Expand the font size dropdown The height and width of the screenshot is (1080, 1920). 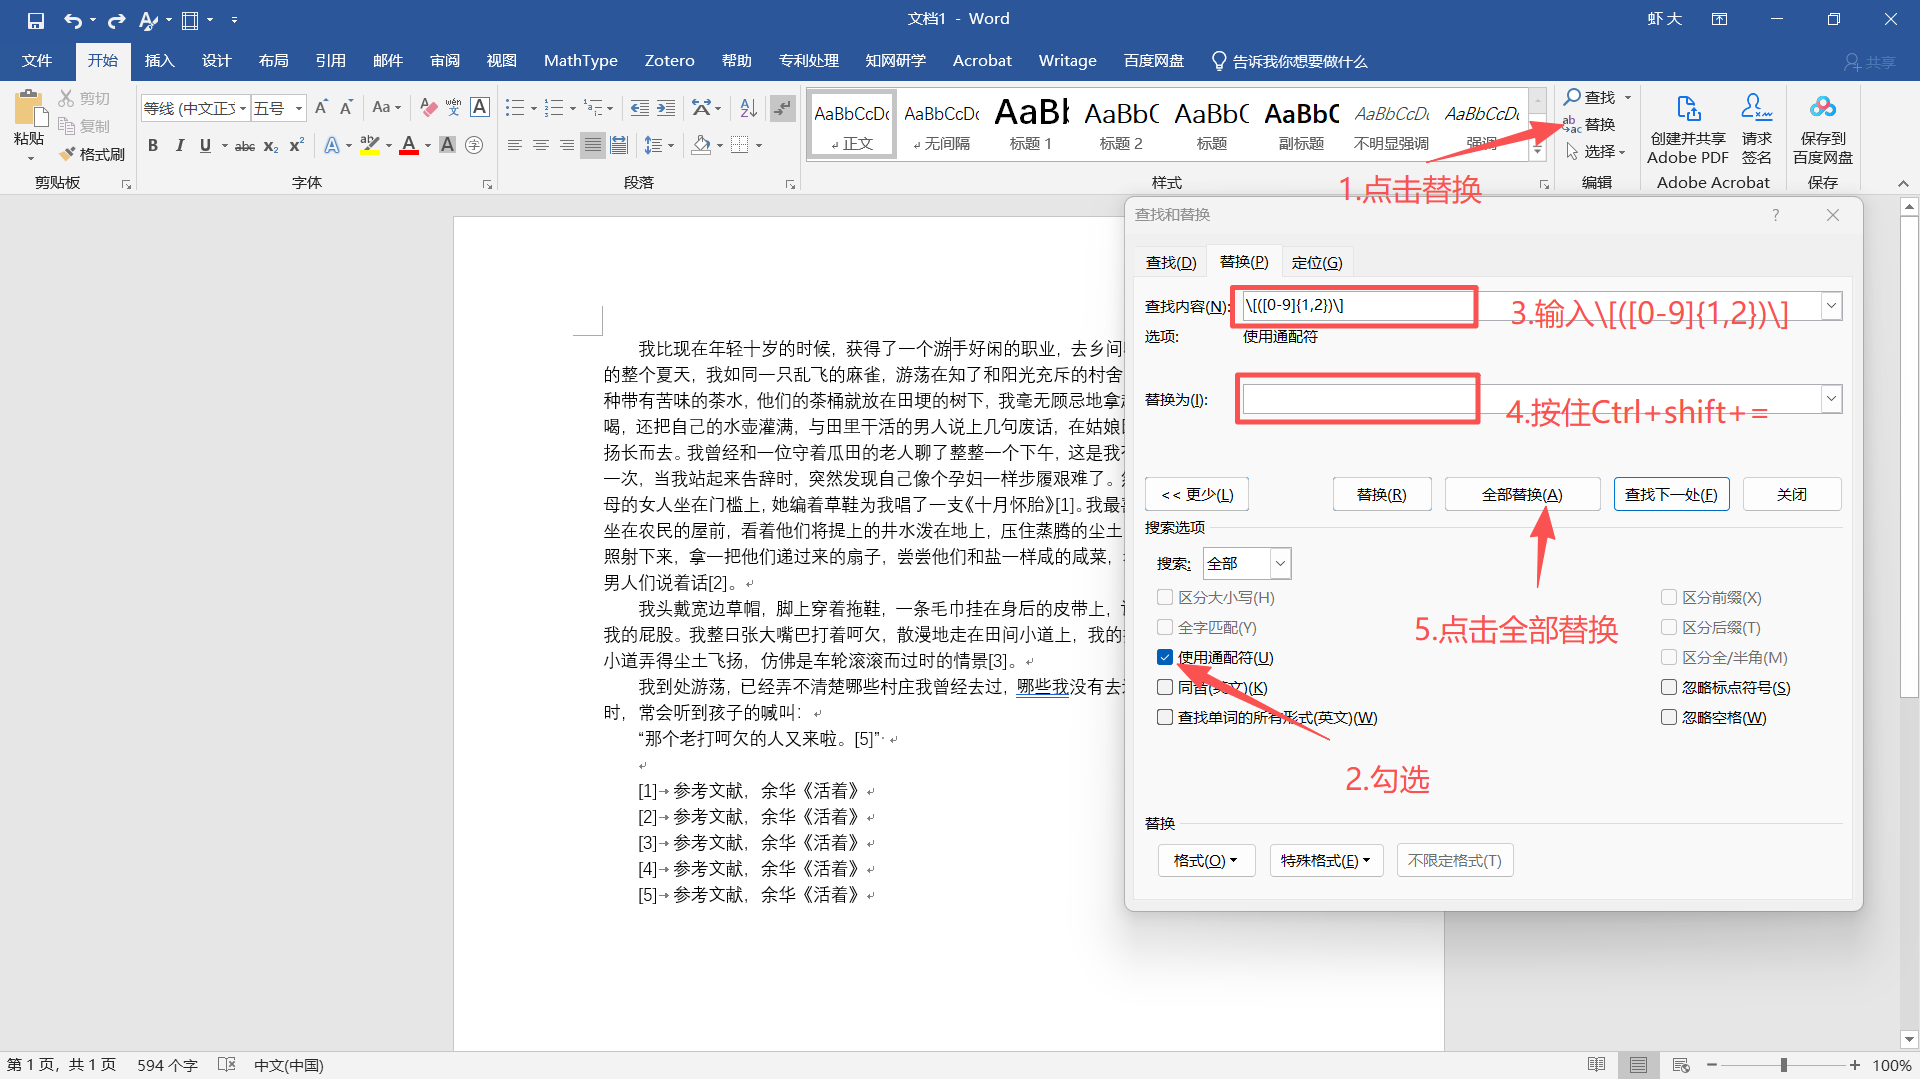(x=298, y=108)
